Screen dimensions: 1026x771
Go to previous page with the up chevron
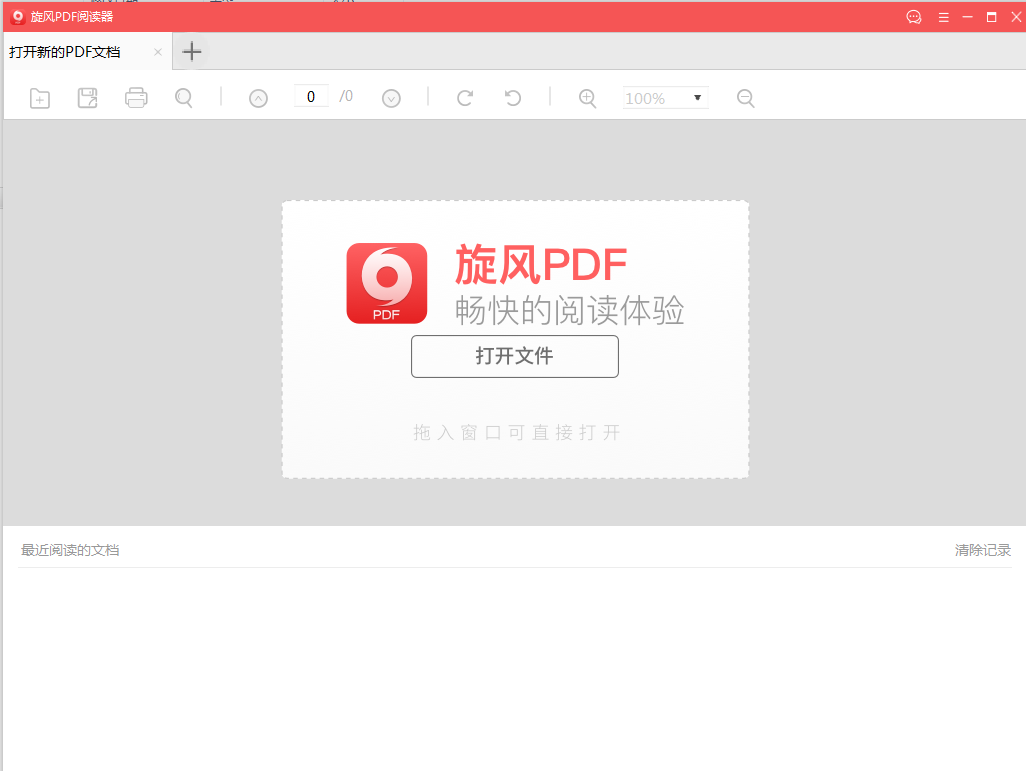click(258, 97)
